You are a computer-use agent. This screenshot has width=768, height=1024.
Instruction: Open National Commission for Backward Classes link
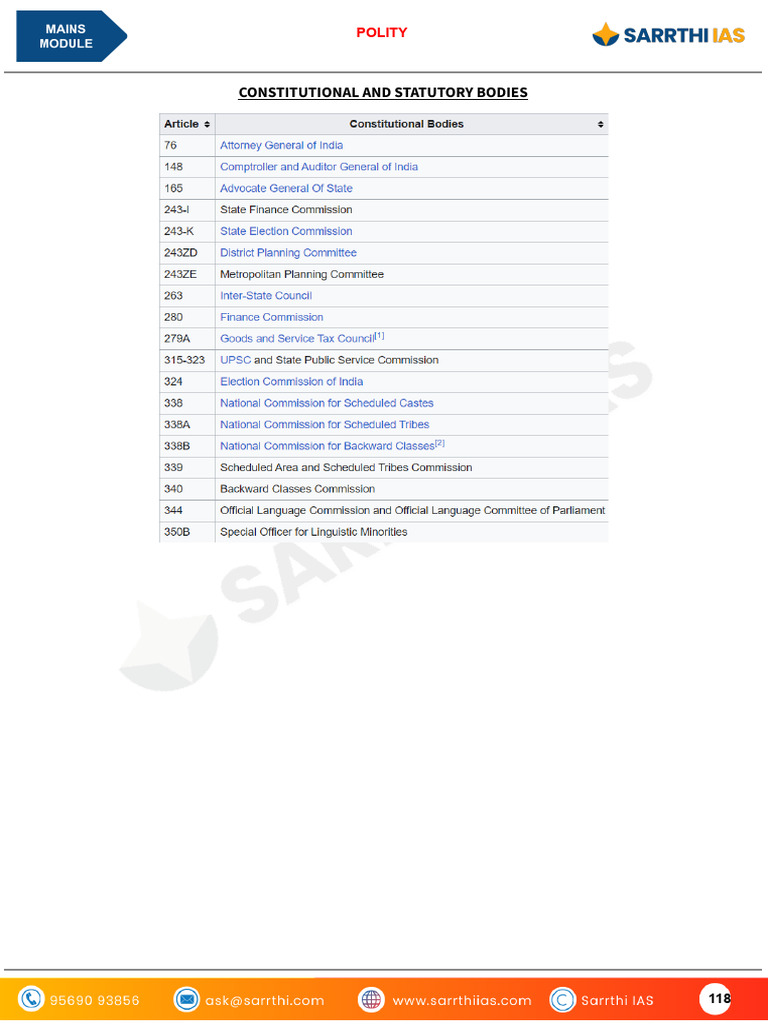click(x=327, y=446)
